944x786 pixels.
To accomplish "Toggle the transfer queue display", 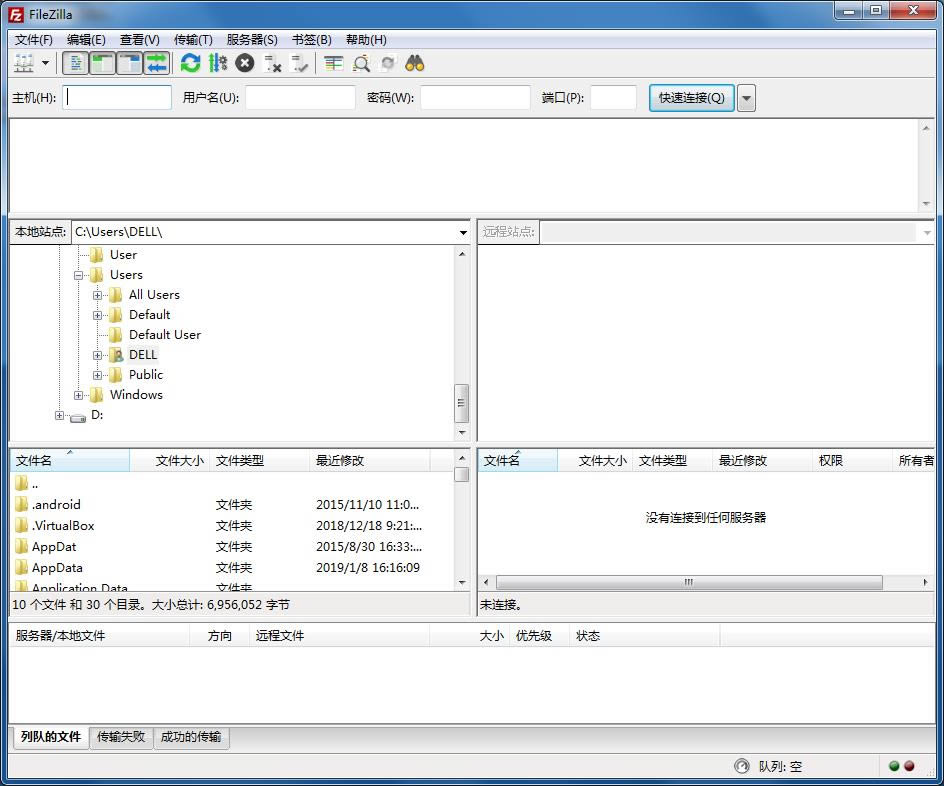I will pos(157,63).
